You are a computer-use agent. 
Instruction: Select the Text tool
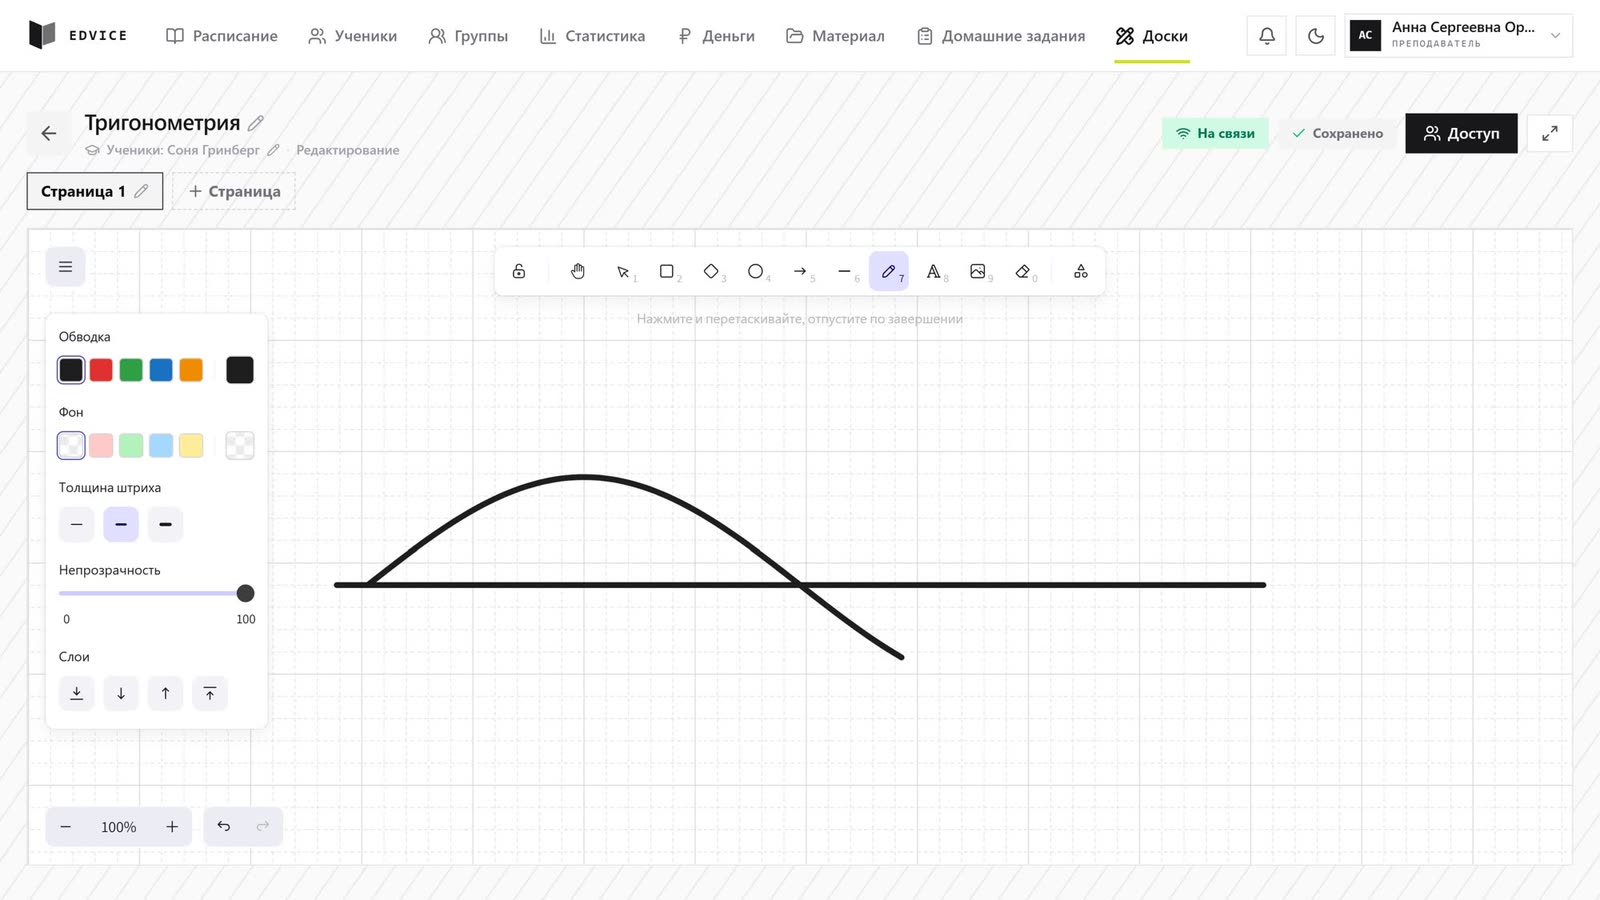[933, 271]
